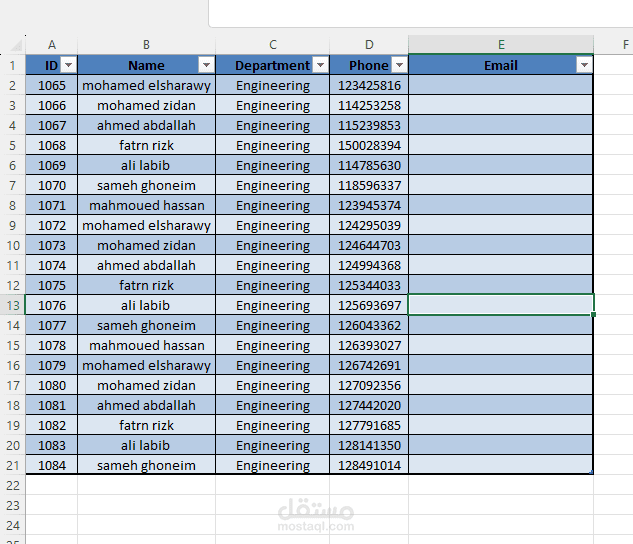633x544 pixels.
Task: Select column C header
Action: click(x=273, y=44)
